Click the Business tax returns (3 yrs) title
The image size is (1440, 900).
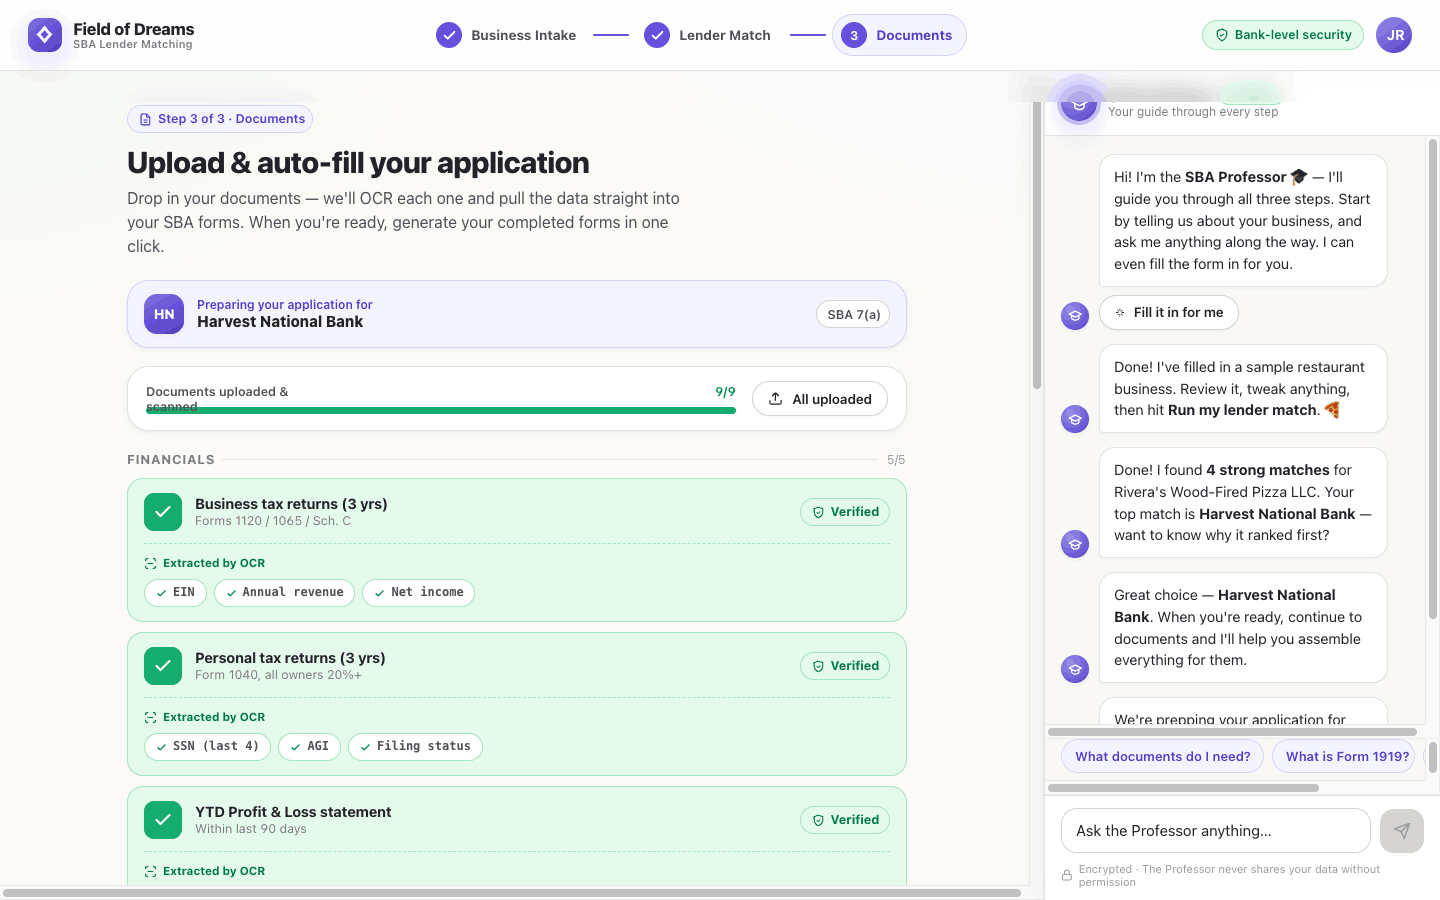point(291,504)
